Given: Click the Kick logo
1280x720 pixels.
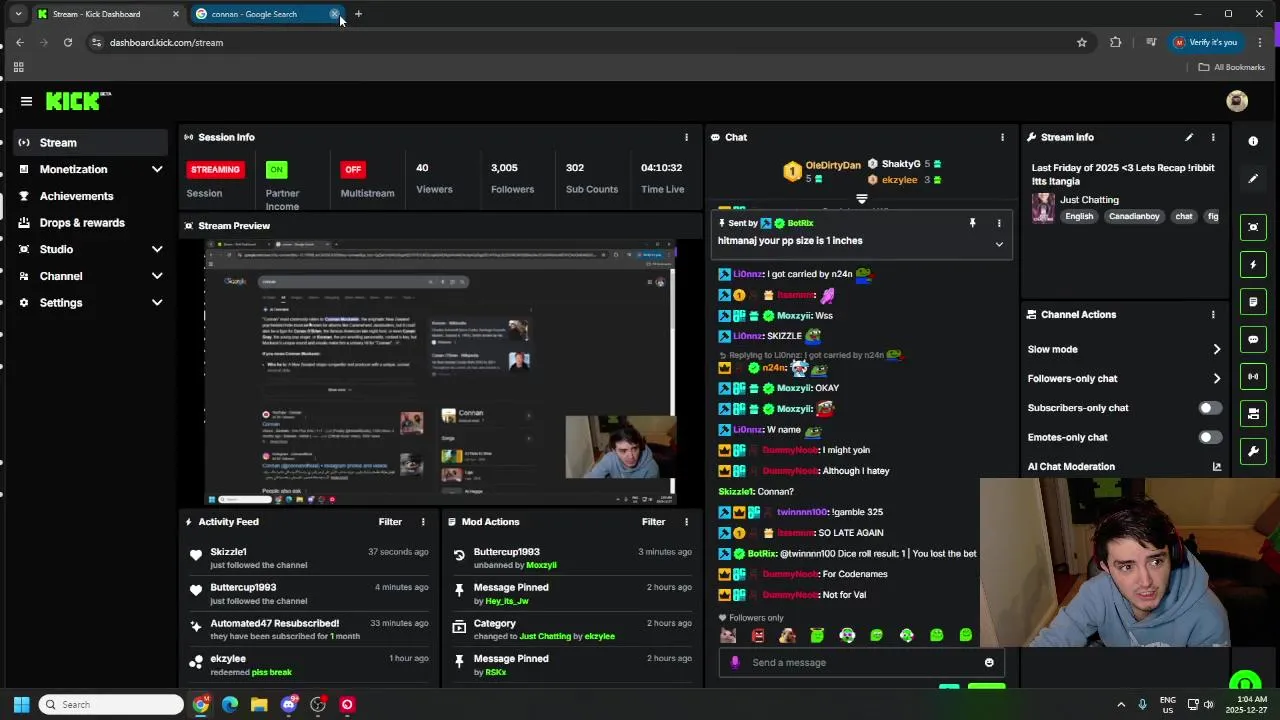Looking at the screenshot, I should coord(78,101).
